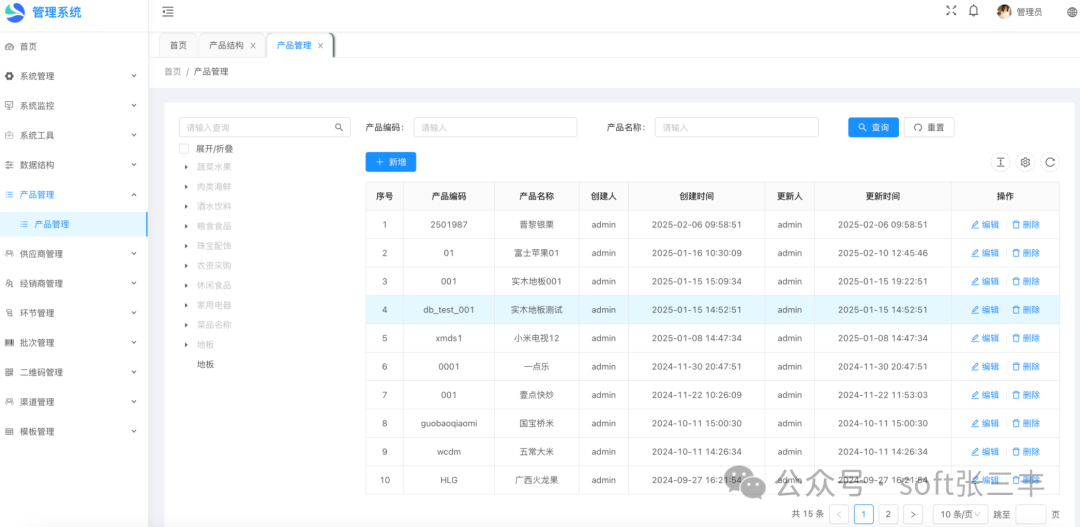This screenshot has height=527, width=1080.
Task: Click the 产品编码 input field
Action: (x=495, y=127)
